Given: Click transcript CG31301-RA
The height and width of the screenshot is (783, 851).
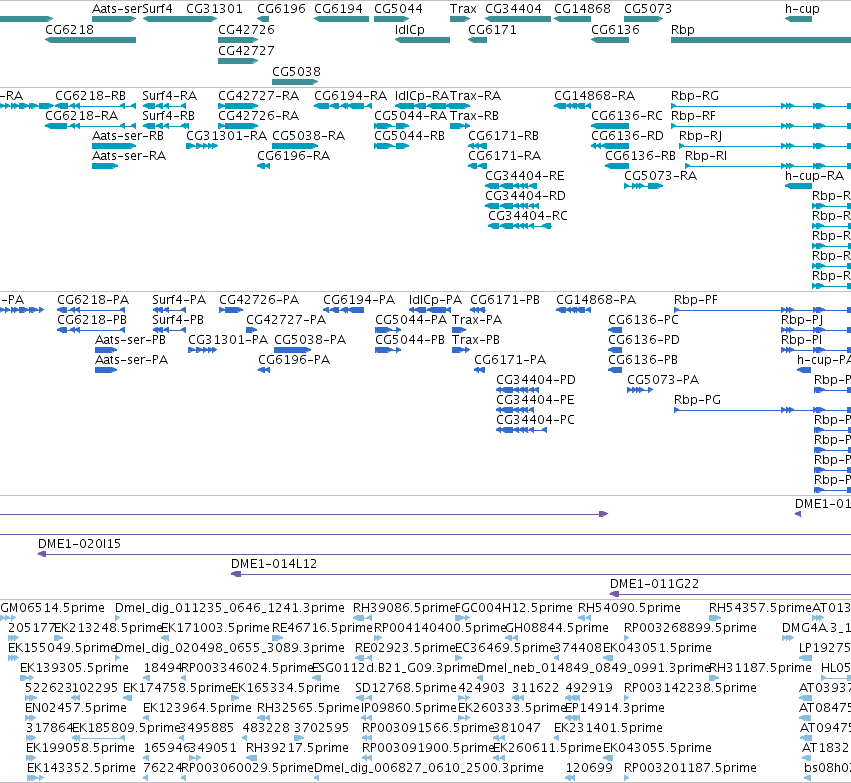Looking at the screenshot, I should pyautogui.click(x=202, y=146).
